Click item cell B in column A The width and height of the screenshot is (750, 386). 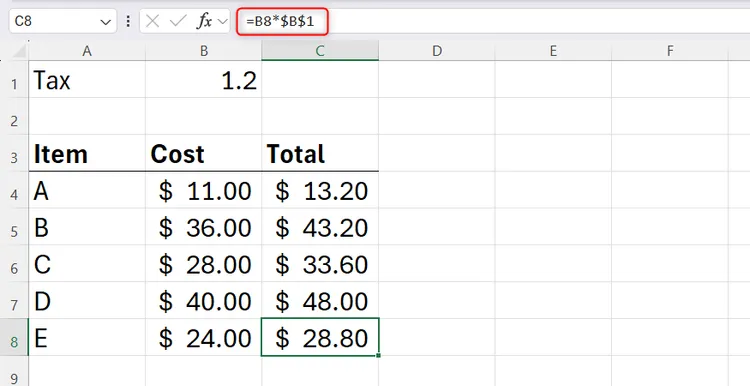tap(87, 227)
